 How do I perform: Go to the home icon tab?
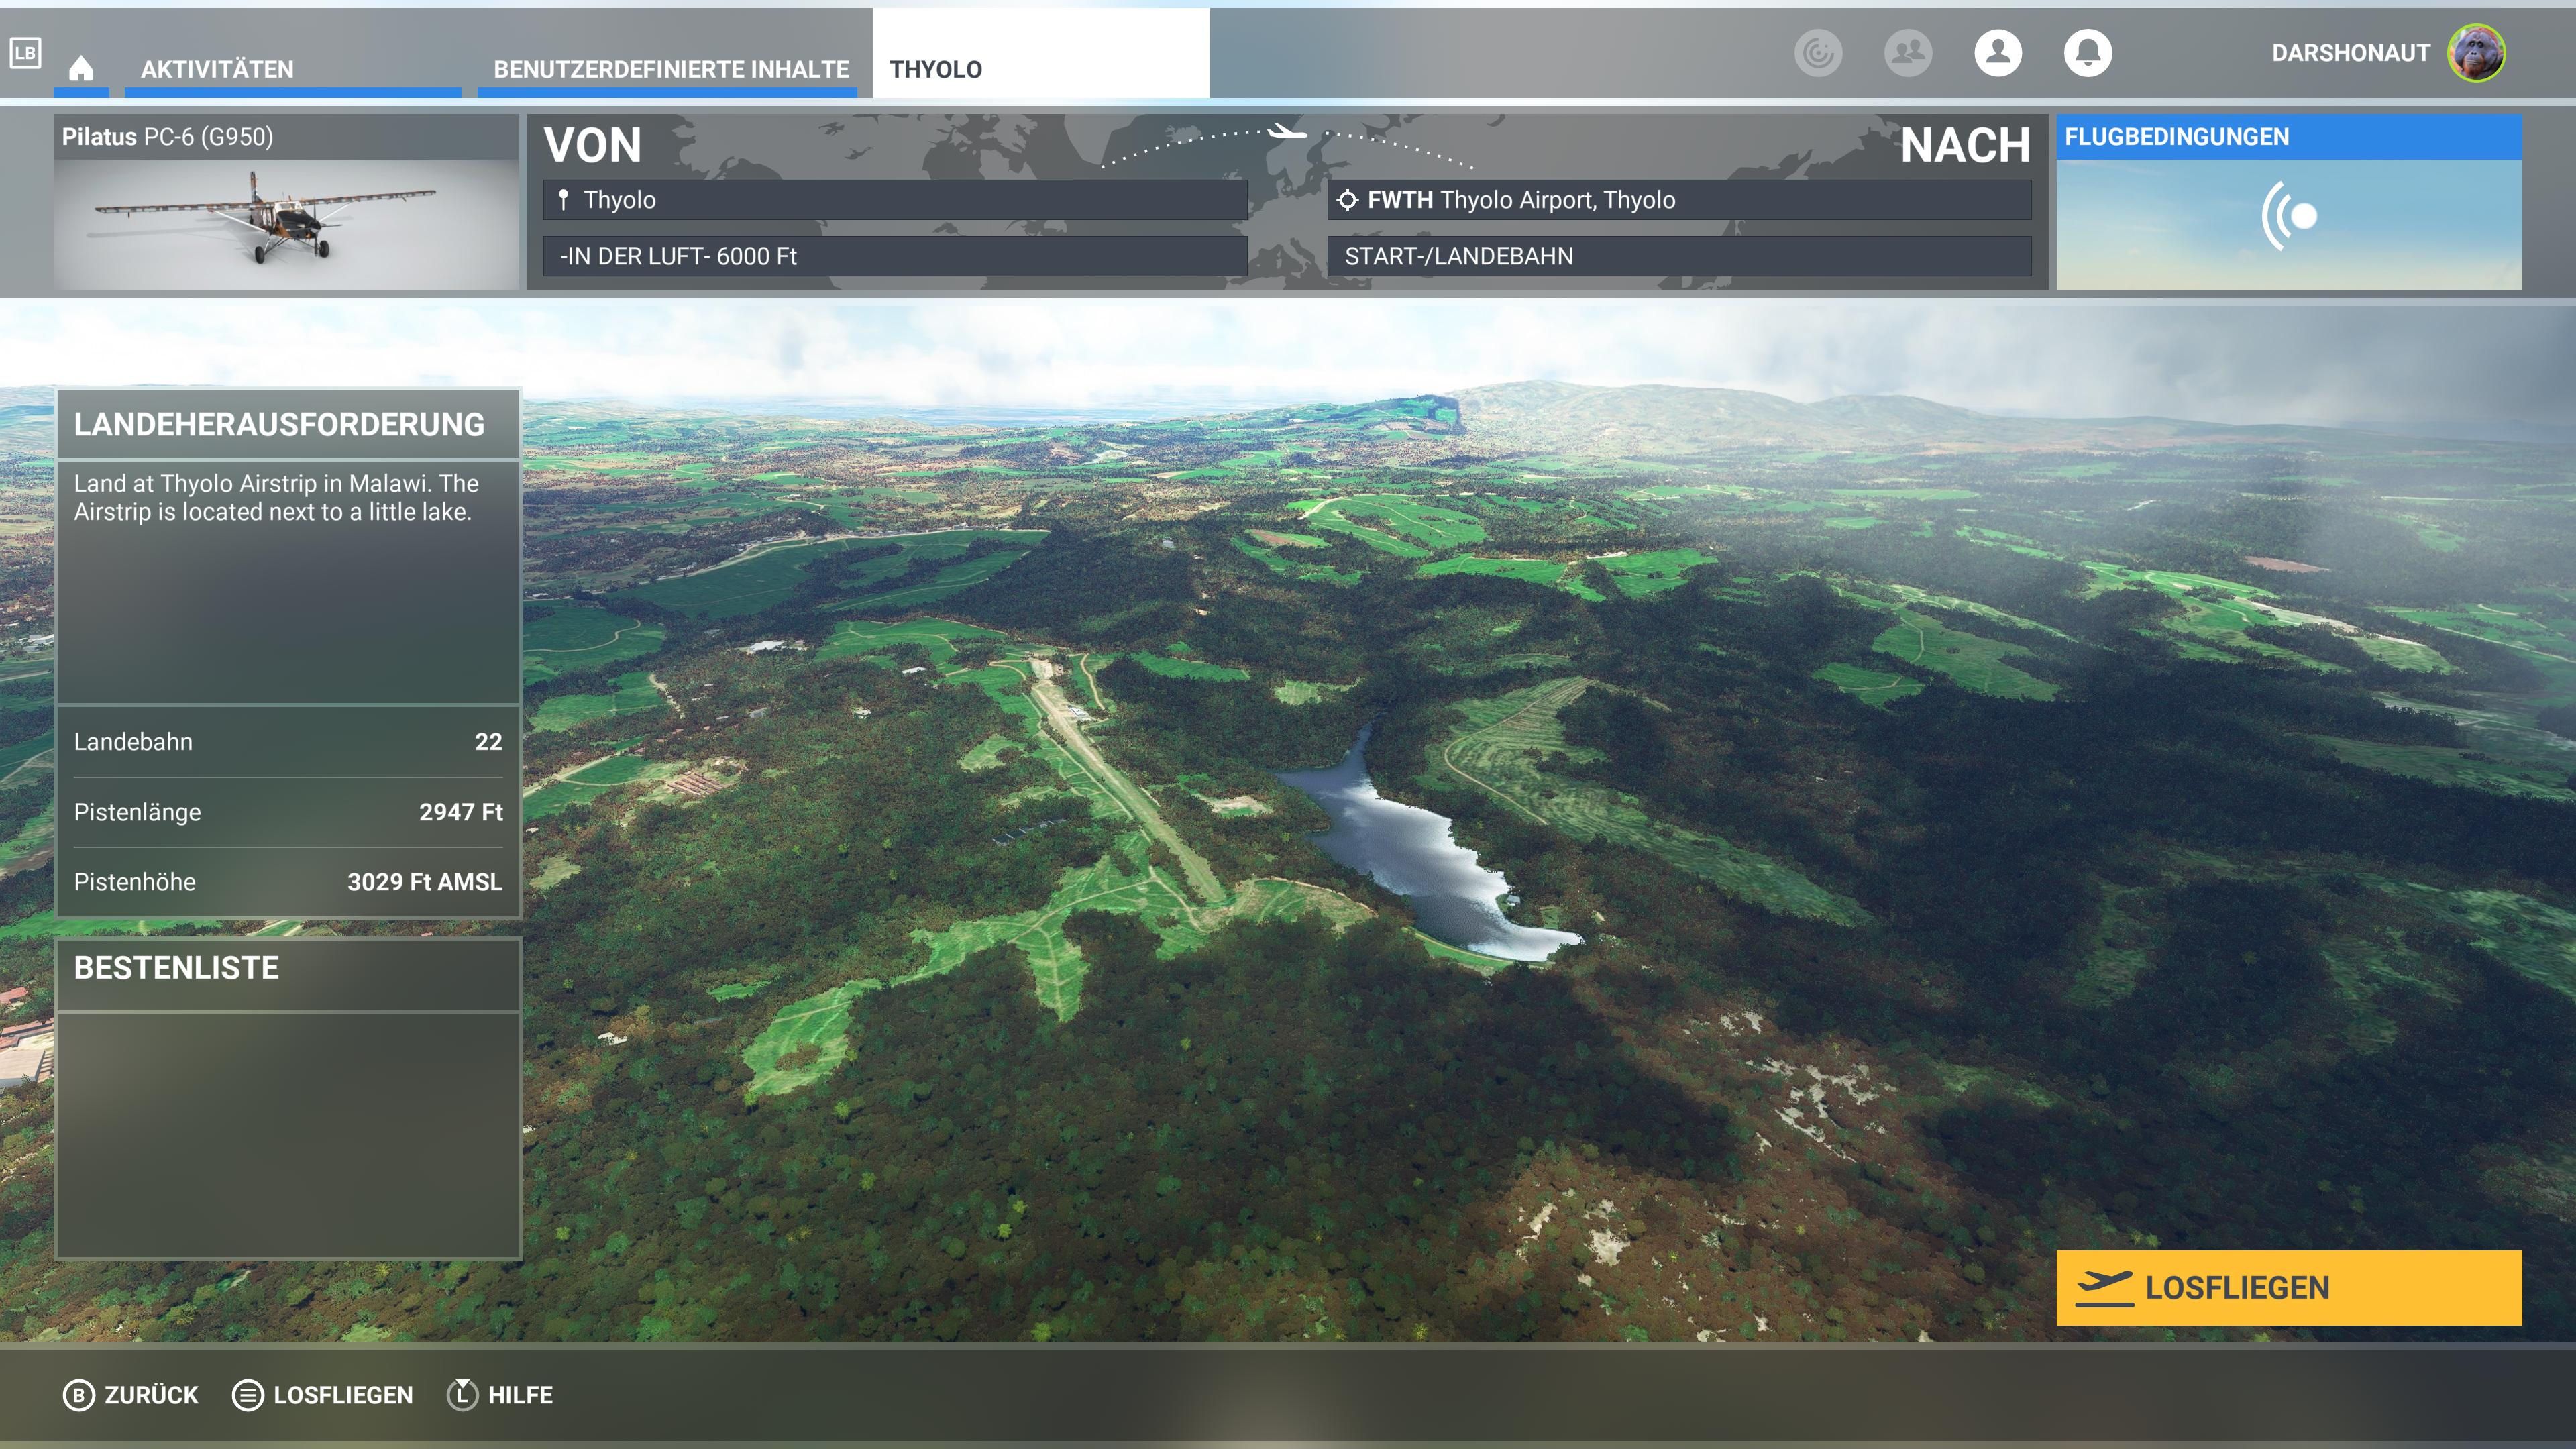click(81, 68)
